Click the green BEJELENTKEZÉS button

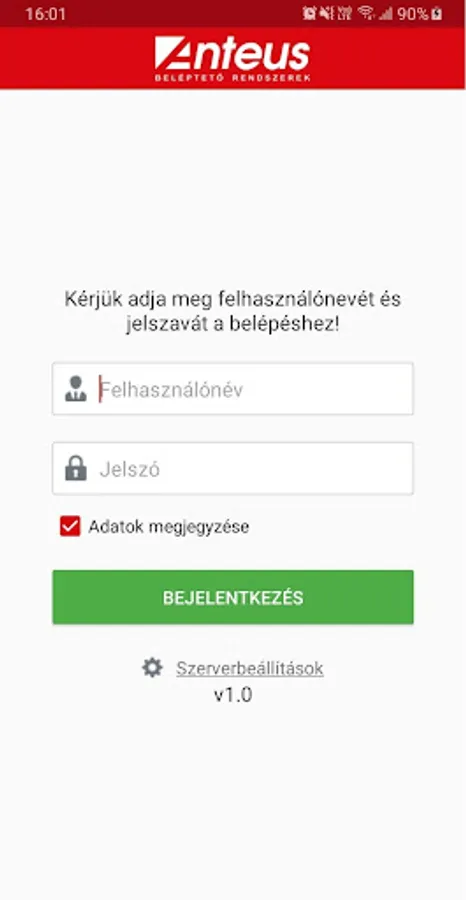232,597
